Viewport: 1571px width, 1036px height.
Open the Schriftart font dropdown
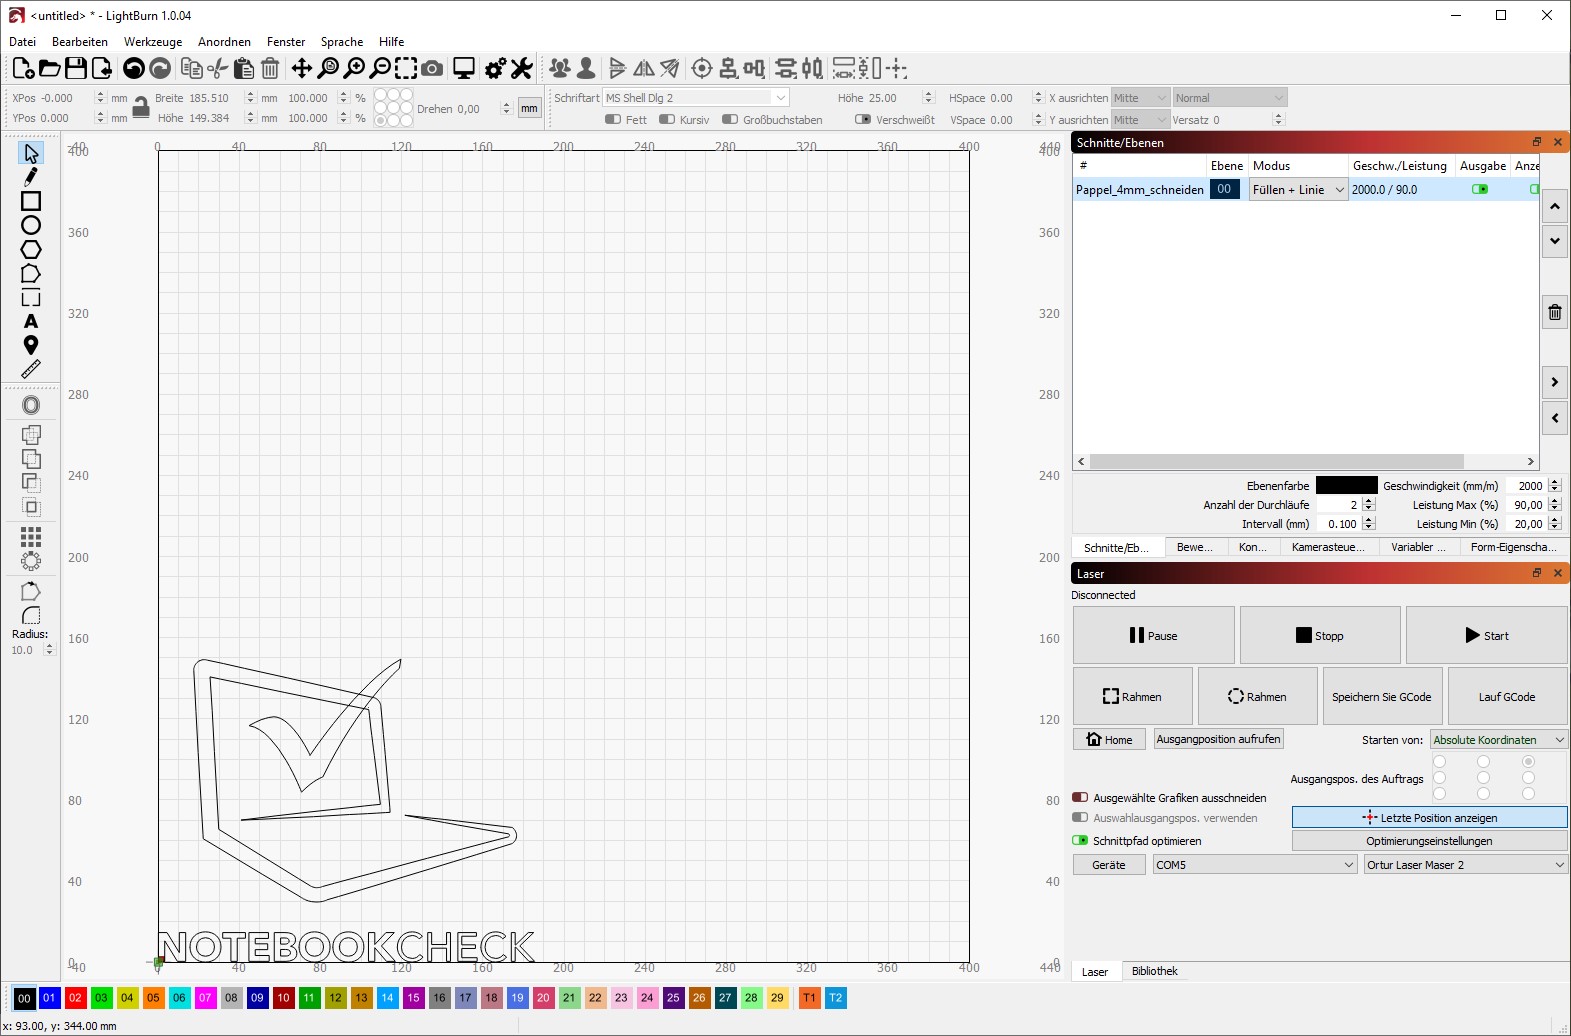tap(696, 98)
